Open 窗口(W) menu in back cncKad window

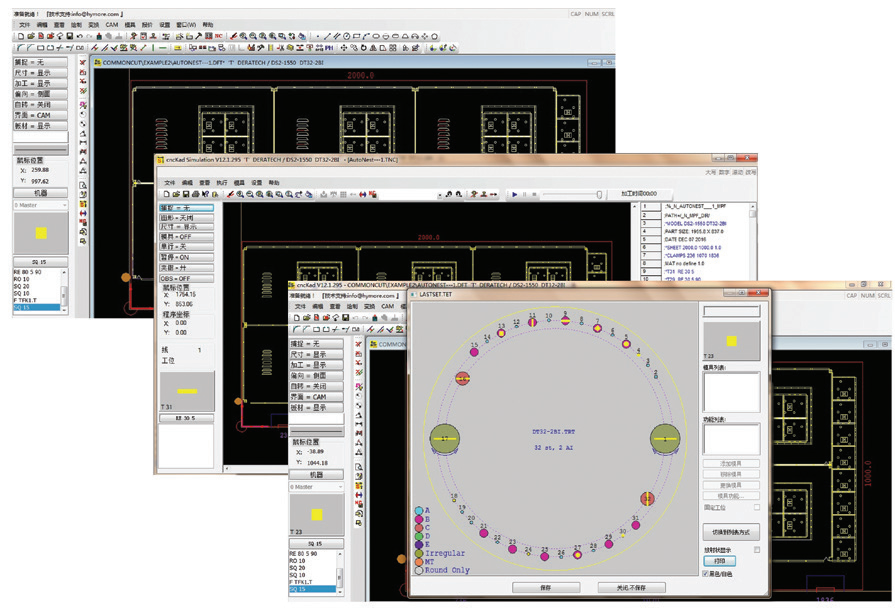coord(186,25)
